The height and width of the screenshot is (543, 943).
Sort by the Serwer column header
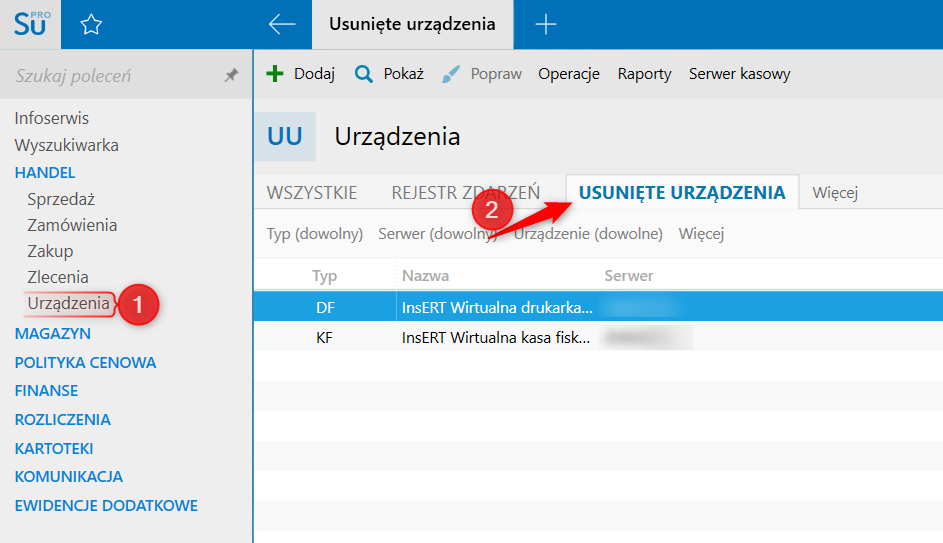(x=628, y=275)
